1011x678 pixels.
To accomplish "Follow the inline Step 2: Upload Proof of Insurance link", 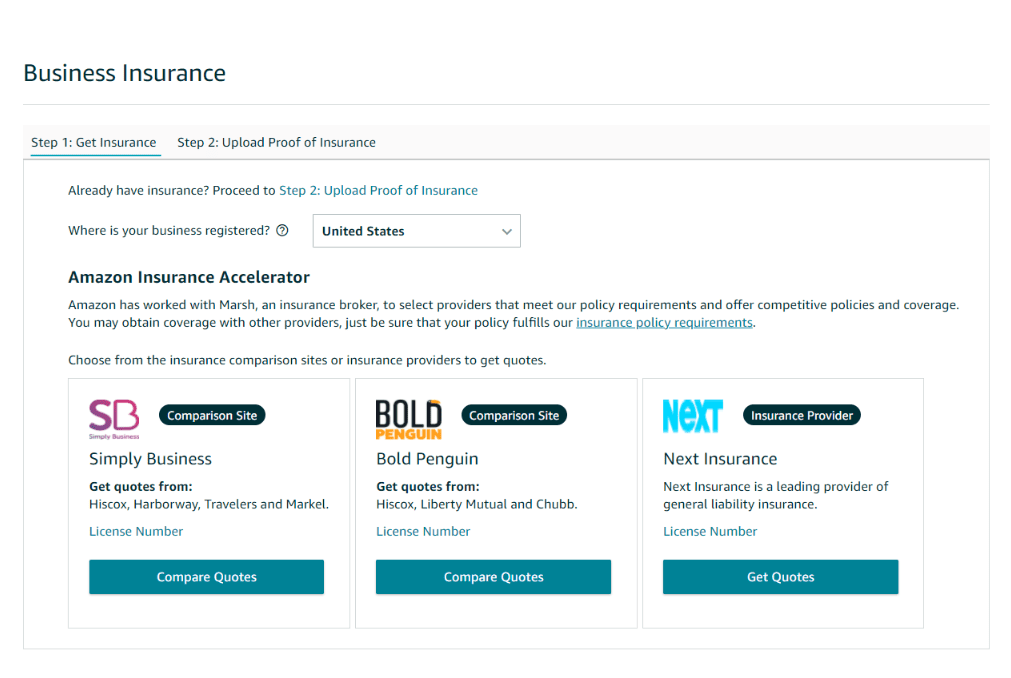I will click(378, 191).
